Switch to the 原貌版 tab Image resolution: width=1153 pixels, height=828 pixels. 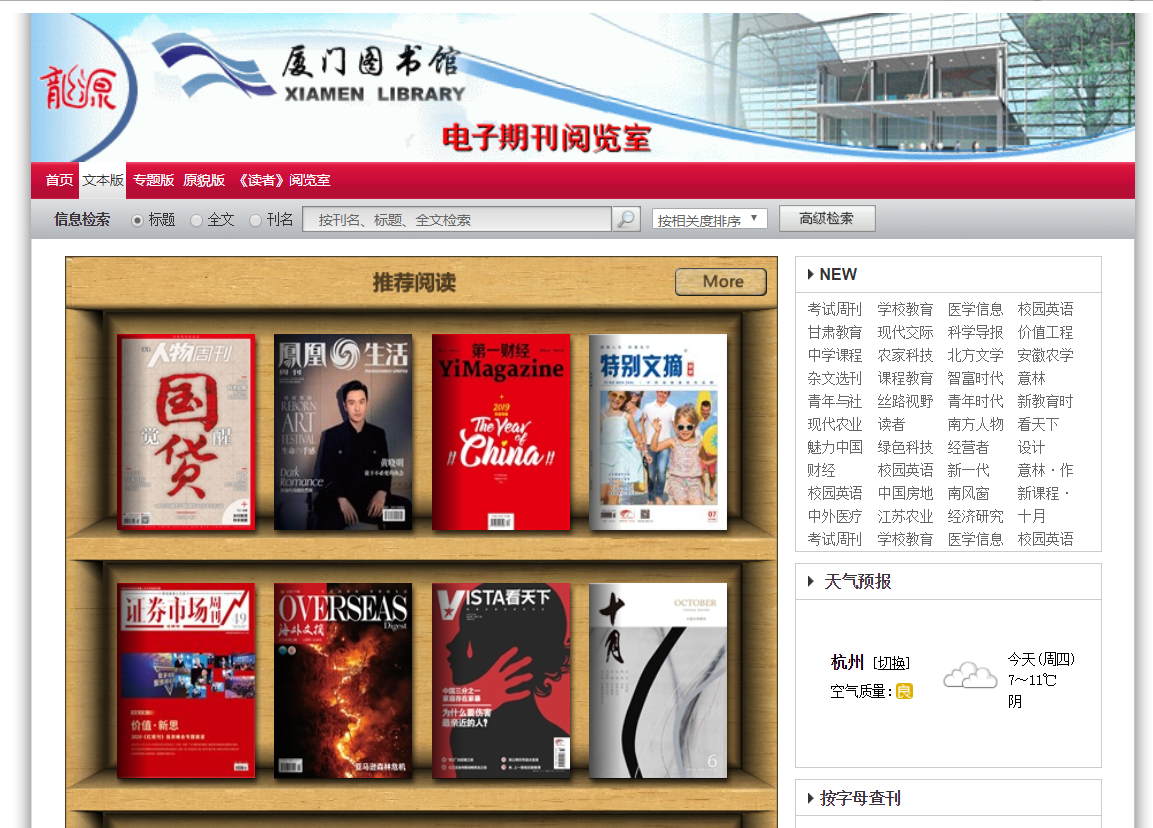pyautogui.click(x=204, y=180)
